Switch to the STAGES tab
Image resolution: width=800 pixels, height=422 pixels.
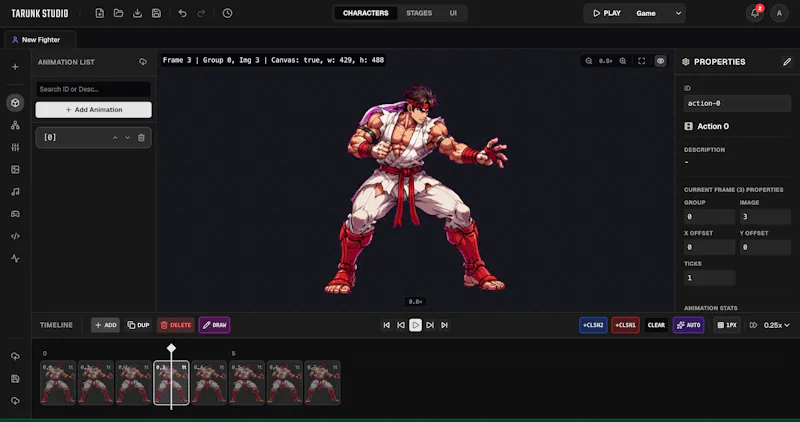click(x=419, y=13)
